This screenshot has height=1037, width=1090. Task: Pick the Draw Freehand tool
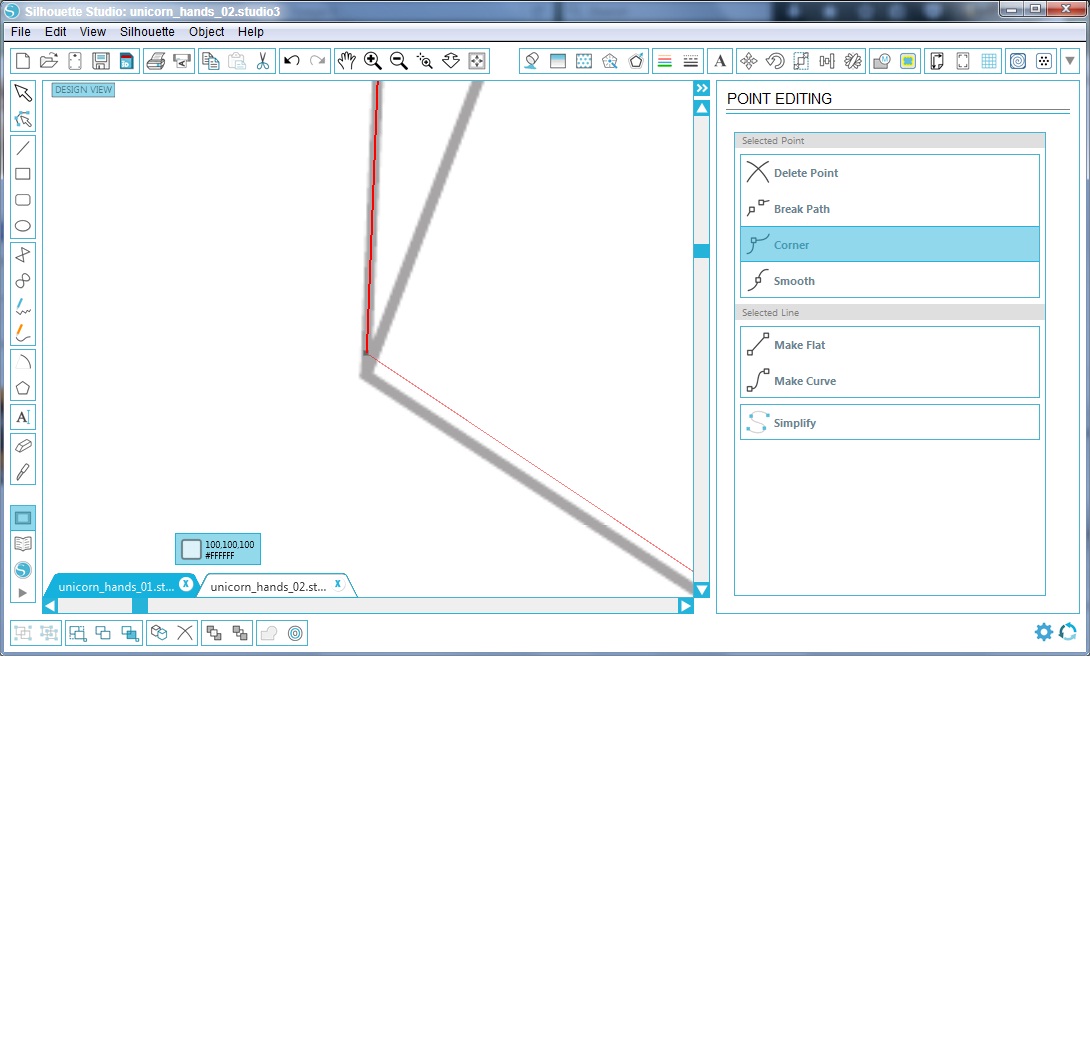(23, 307)
